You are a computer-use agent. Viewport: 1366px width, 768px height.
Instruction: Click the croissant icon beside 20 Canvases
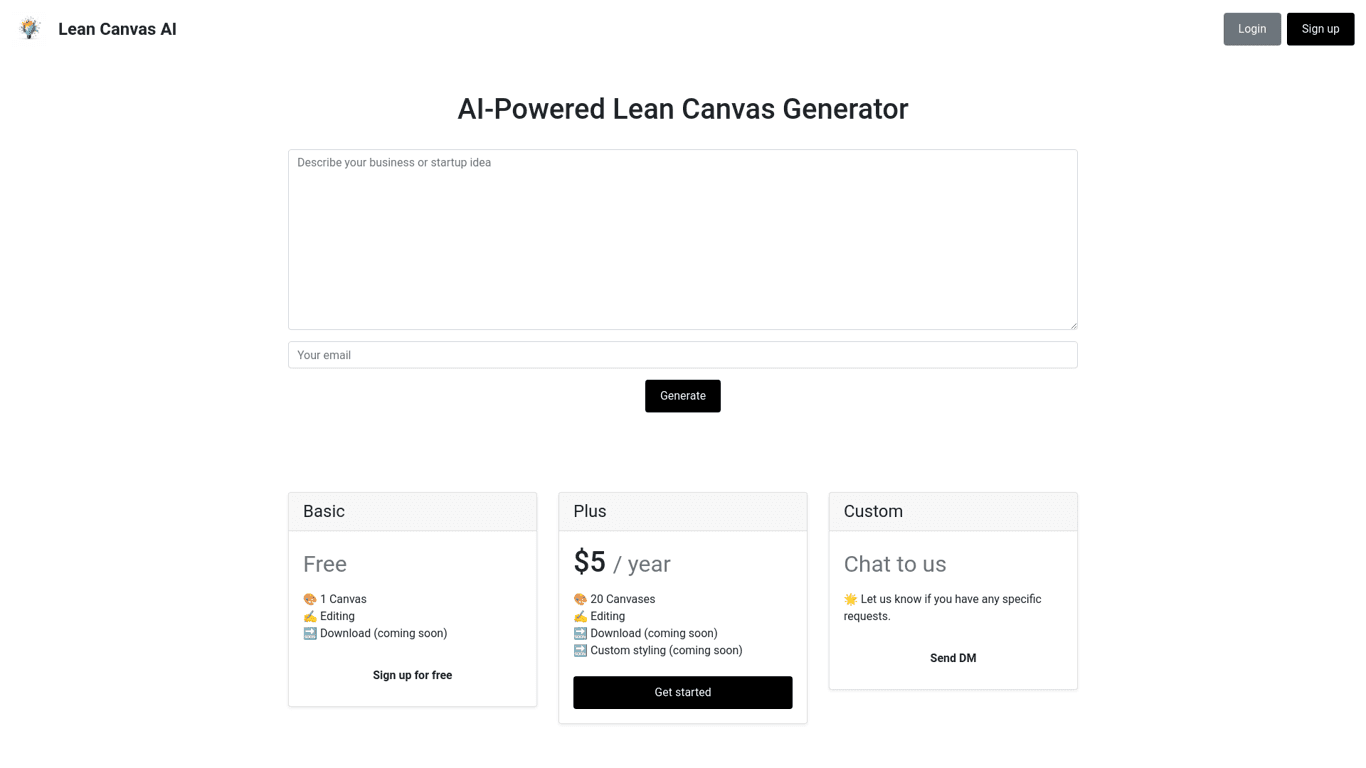[x=580, y=598]
